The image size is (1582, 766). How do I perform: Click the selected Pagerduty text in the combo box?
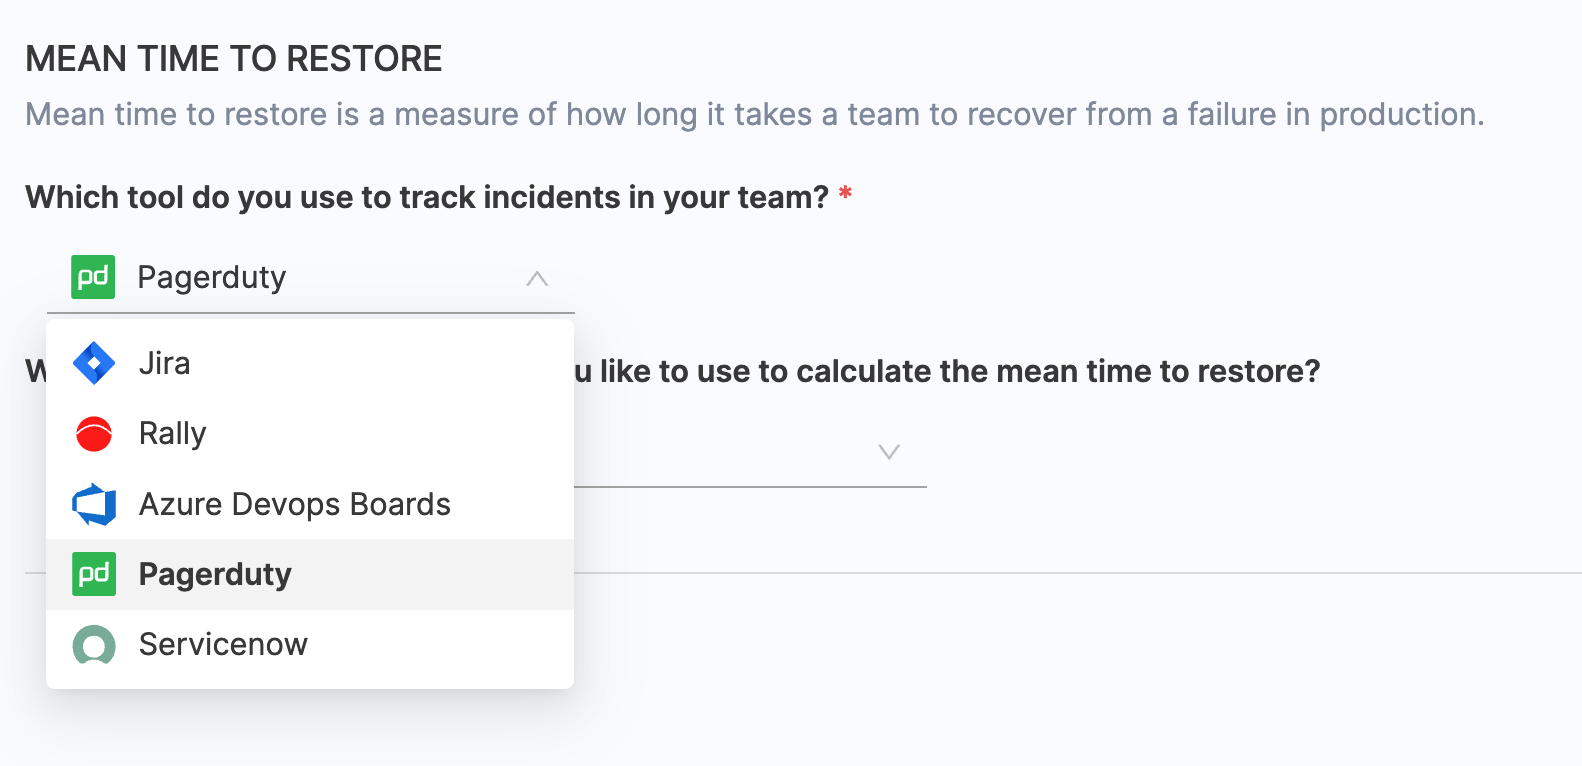(212, 277)
